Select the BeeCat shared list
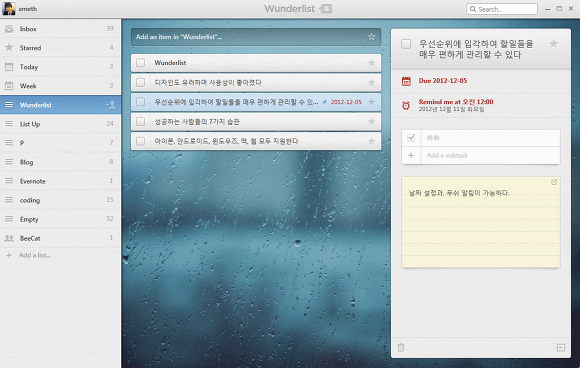580x368 pixels. coord(60,238)
